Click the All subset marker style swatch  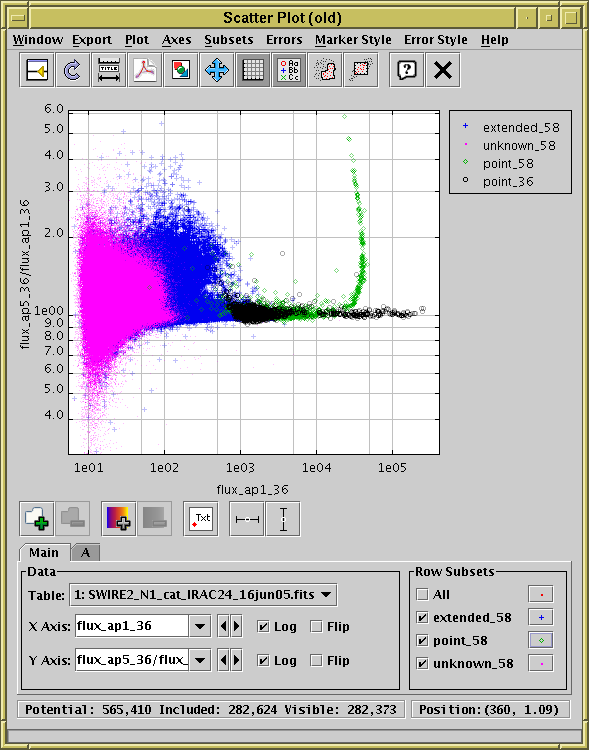pyautogui.click(x=541, y=595)
